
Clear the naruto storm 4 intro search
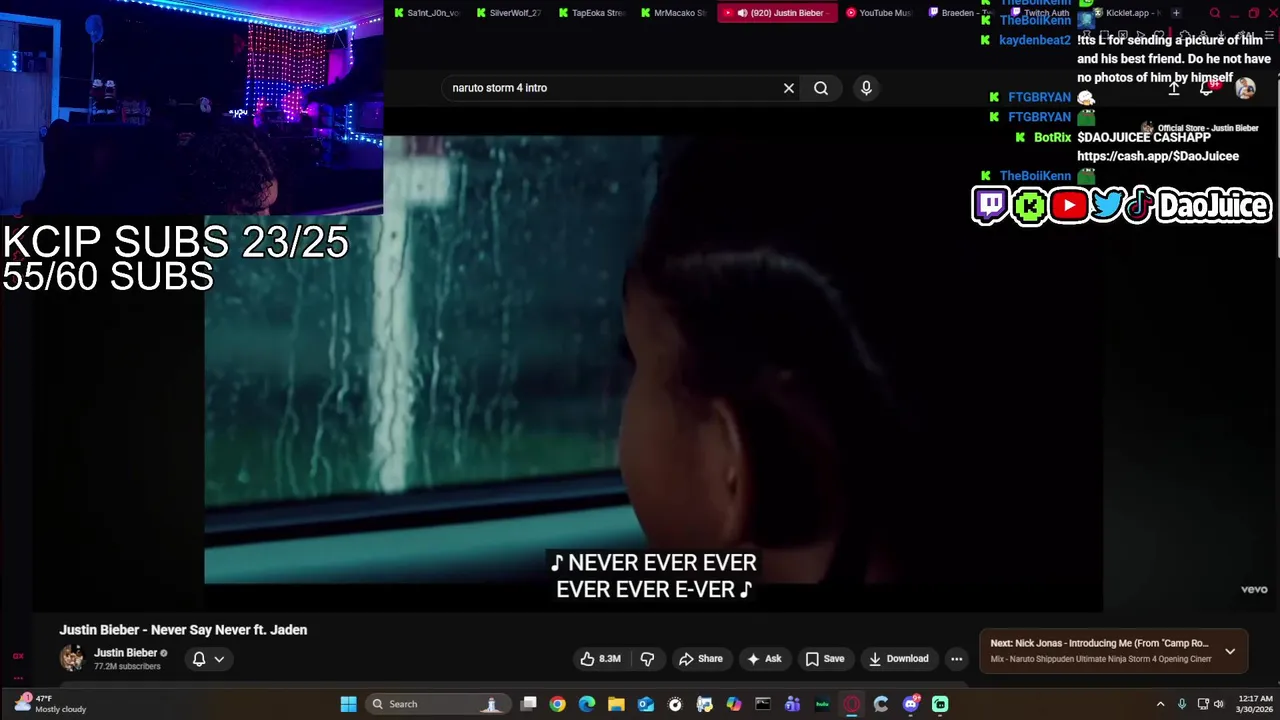click(x=789, y=88)
